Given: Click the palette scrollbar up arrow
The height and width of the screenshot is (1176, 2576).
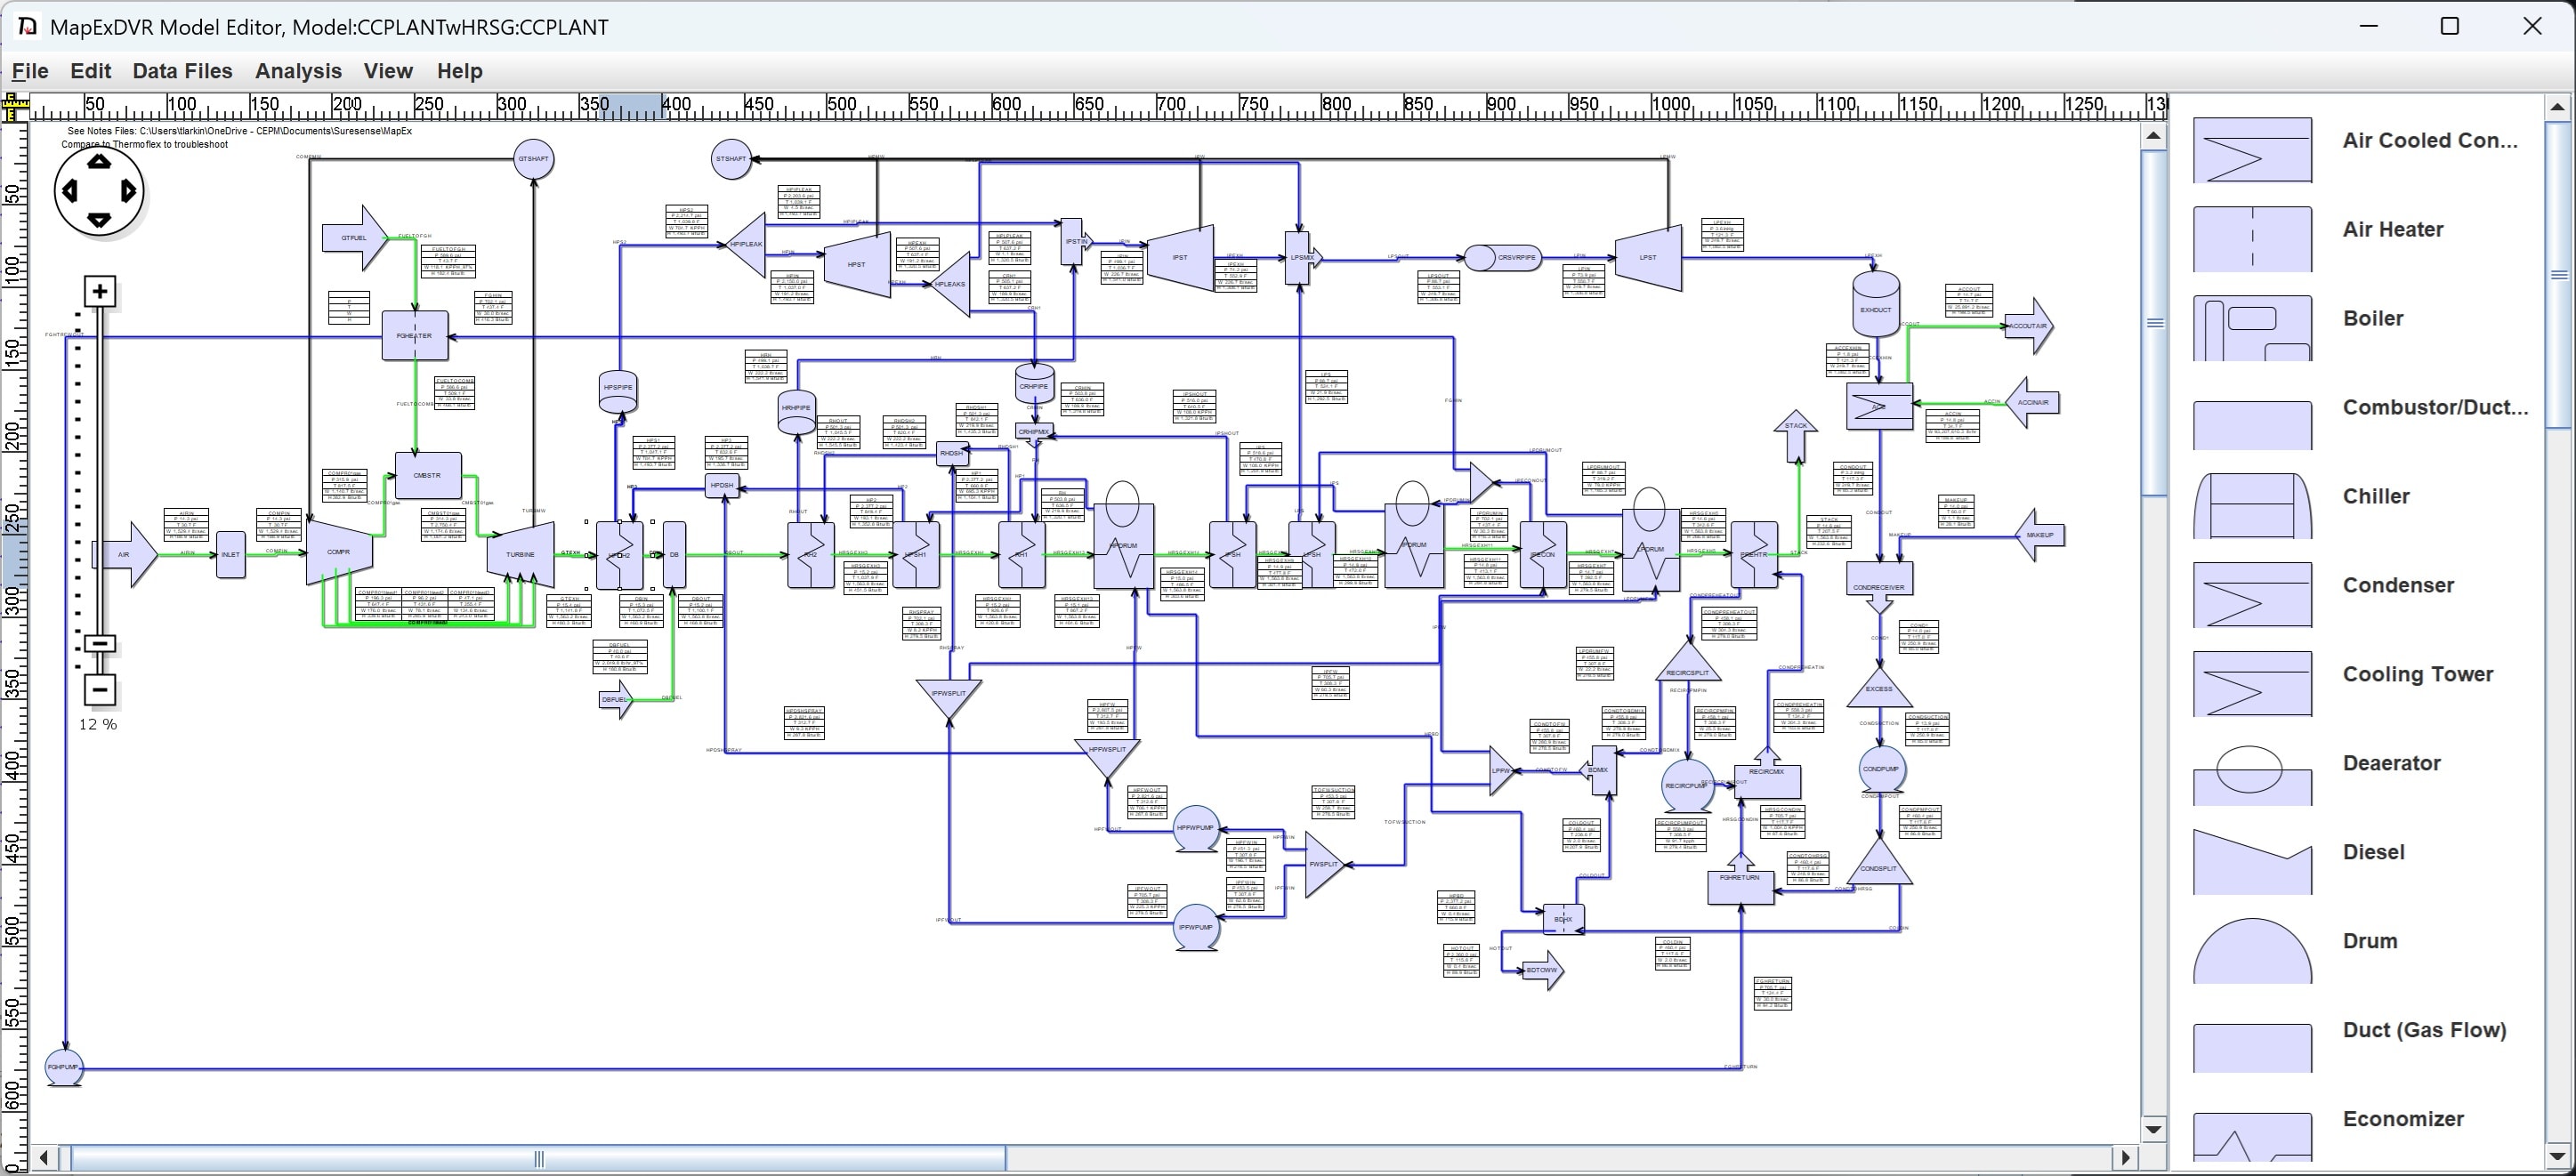Looking at the screenshot, I should (2559, 107).
